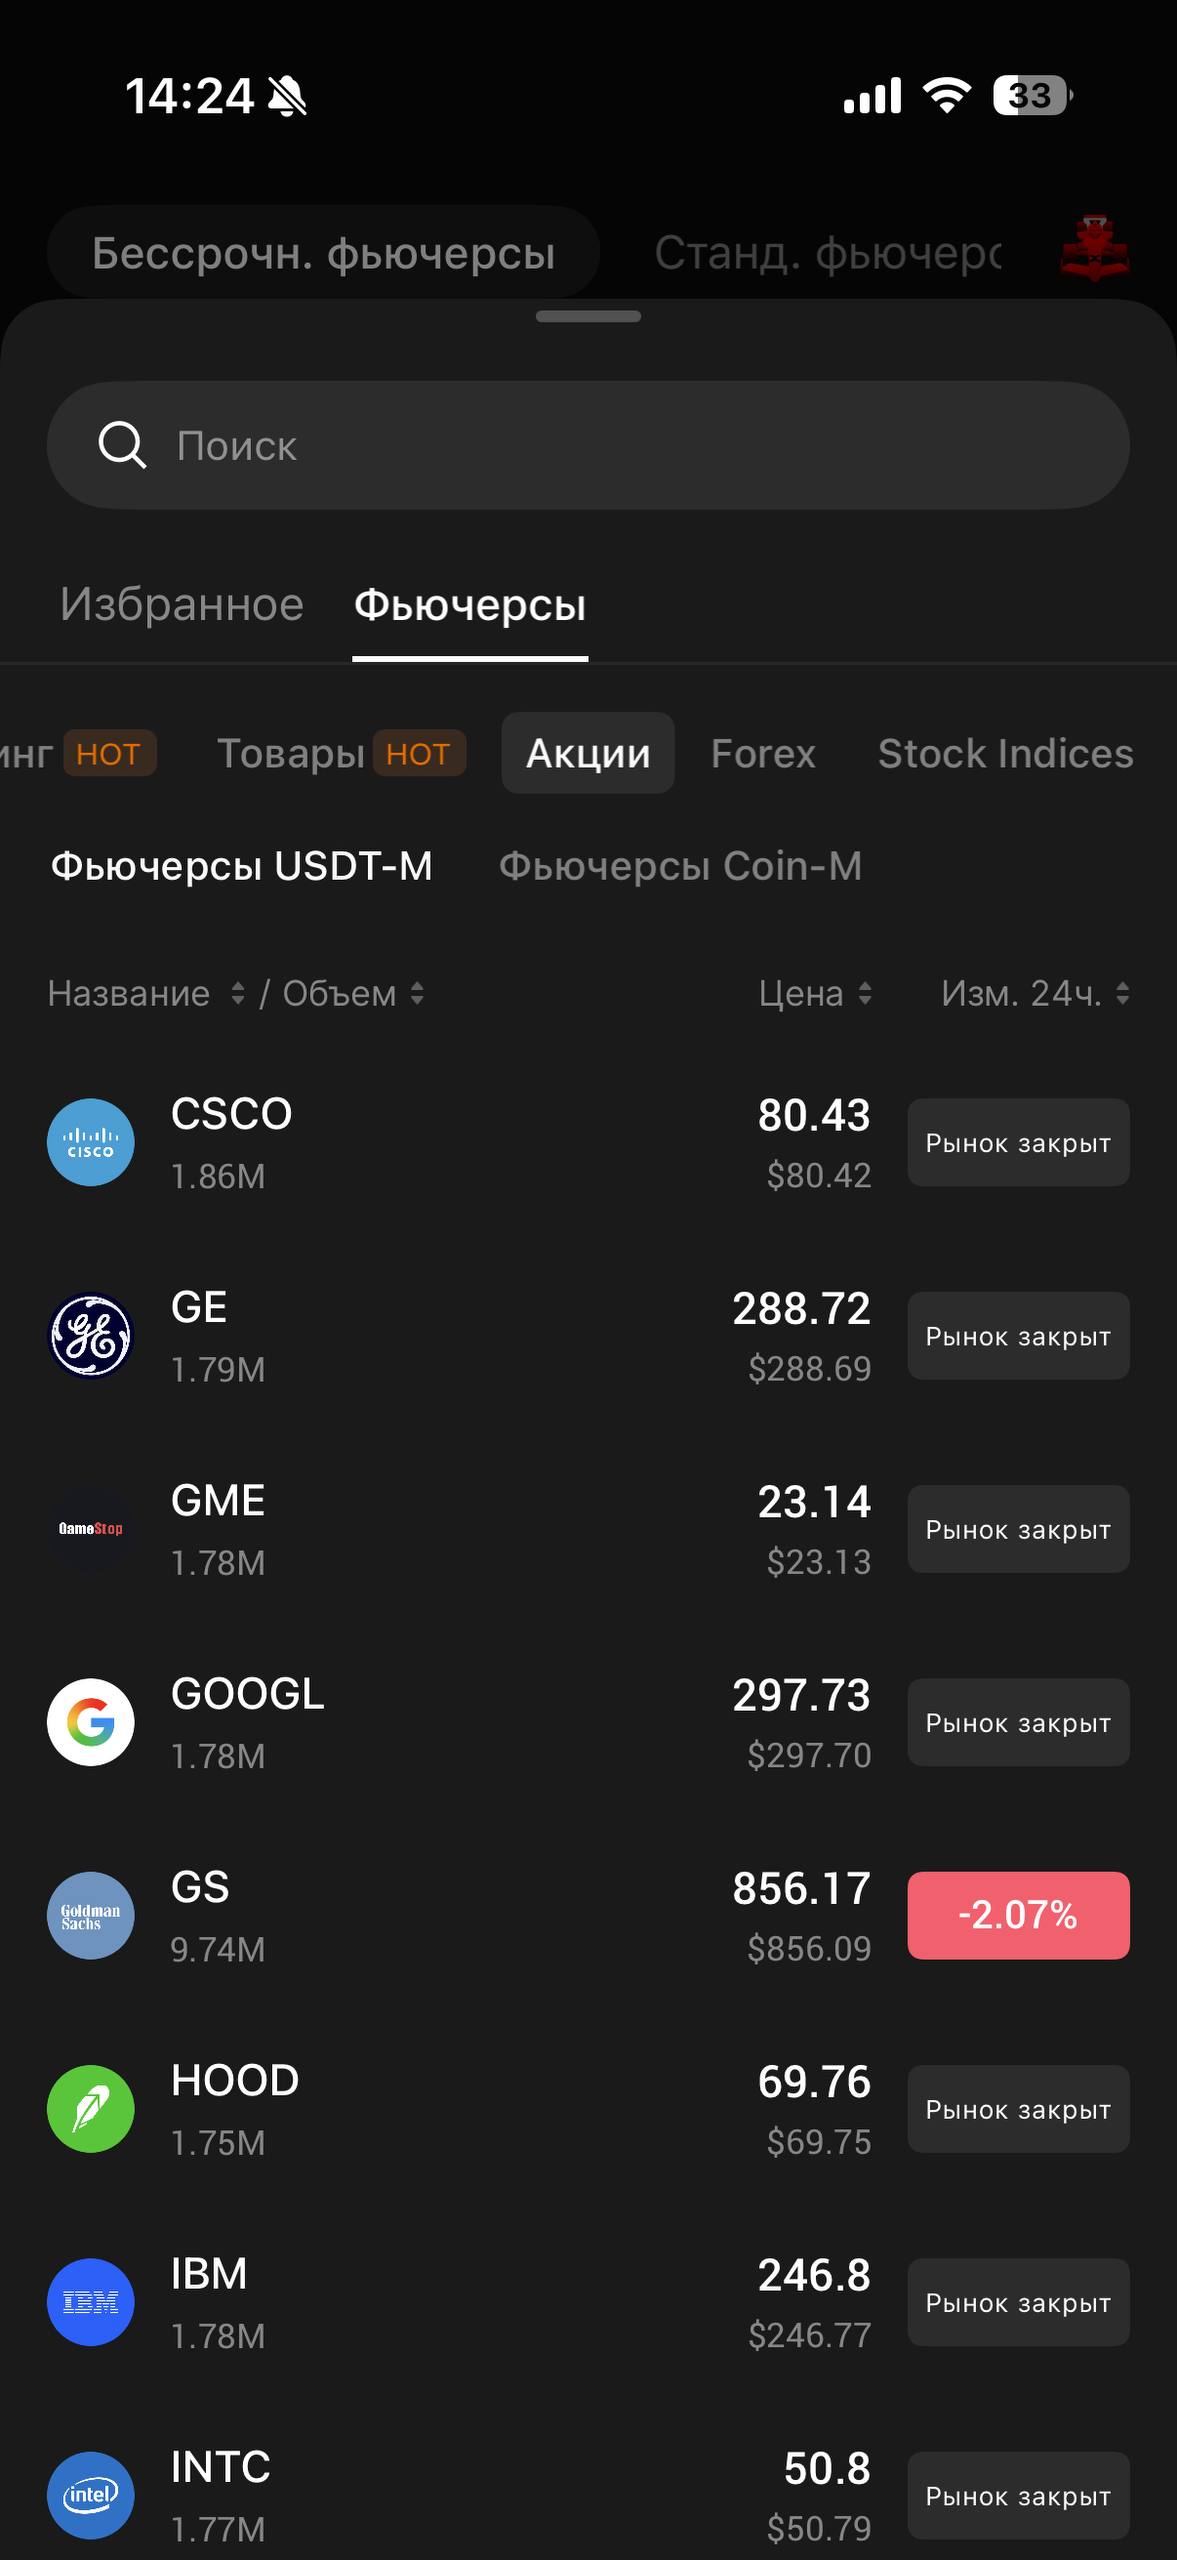The height and width of the screenshot is (2560, 1177).
Task: Open the GE stock logo
Action: [x=91, y=1335]
